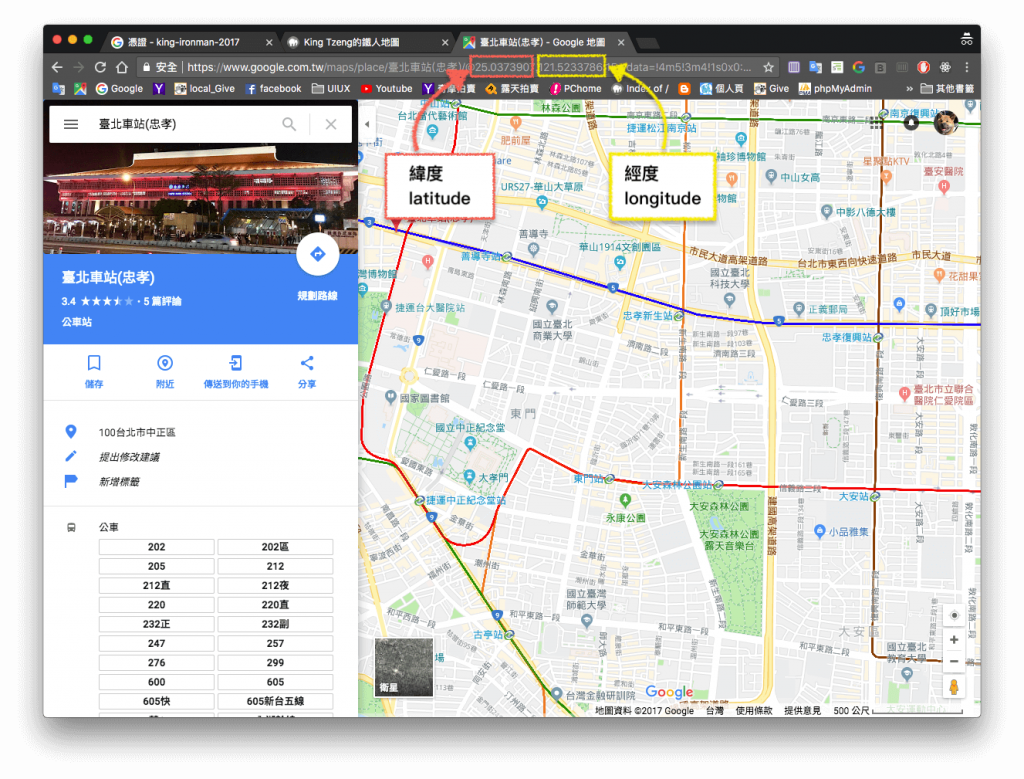
Task: Click the red Adblock extension icon
Action: point(923,67)
